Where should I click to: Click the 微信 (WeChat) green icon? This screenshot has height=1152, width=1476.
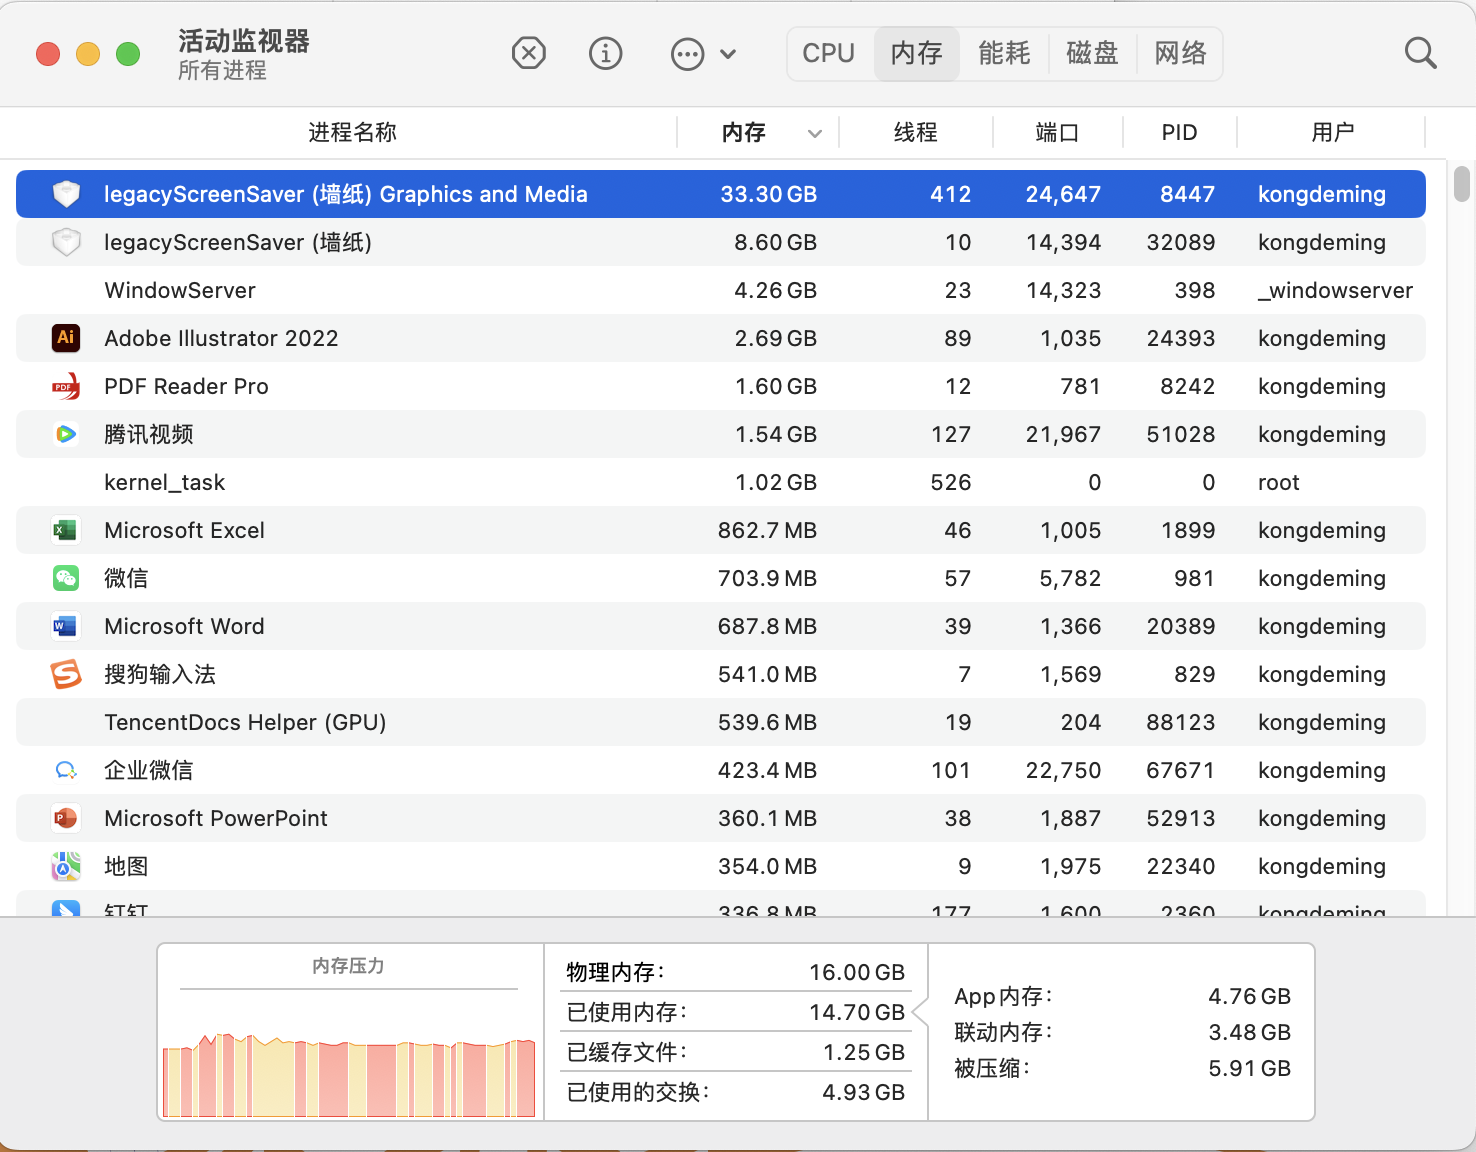[x=66, y=578]
